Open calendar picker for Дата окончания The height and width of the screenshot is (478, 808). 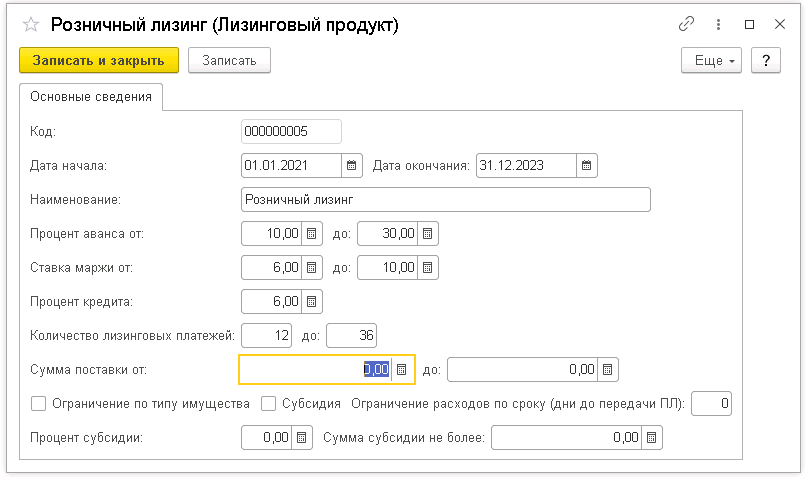coord(587,165)
